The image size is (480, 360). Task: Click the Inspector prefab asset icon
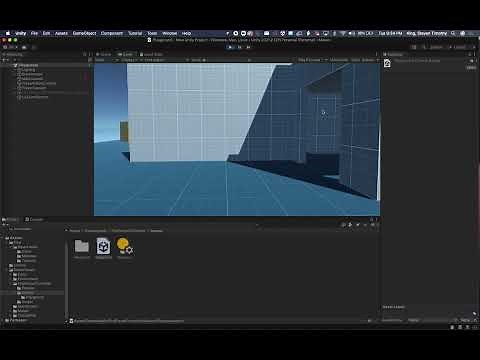click(387, 63)
